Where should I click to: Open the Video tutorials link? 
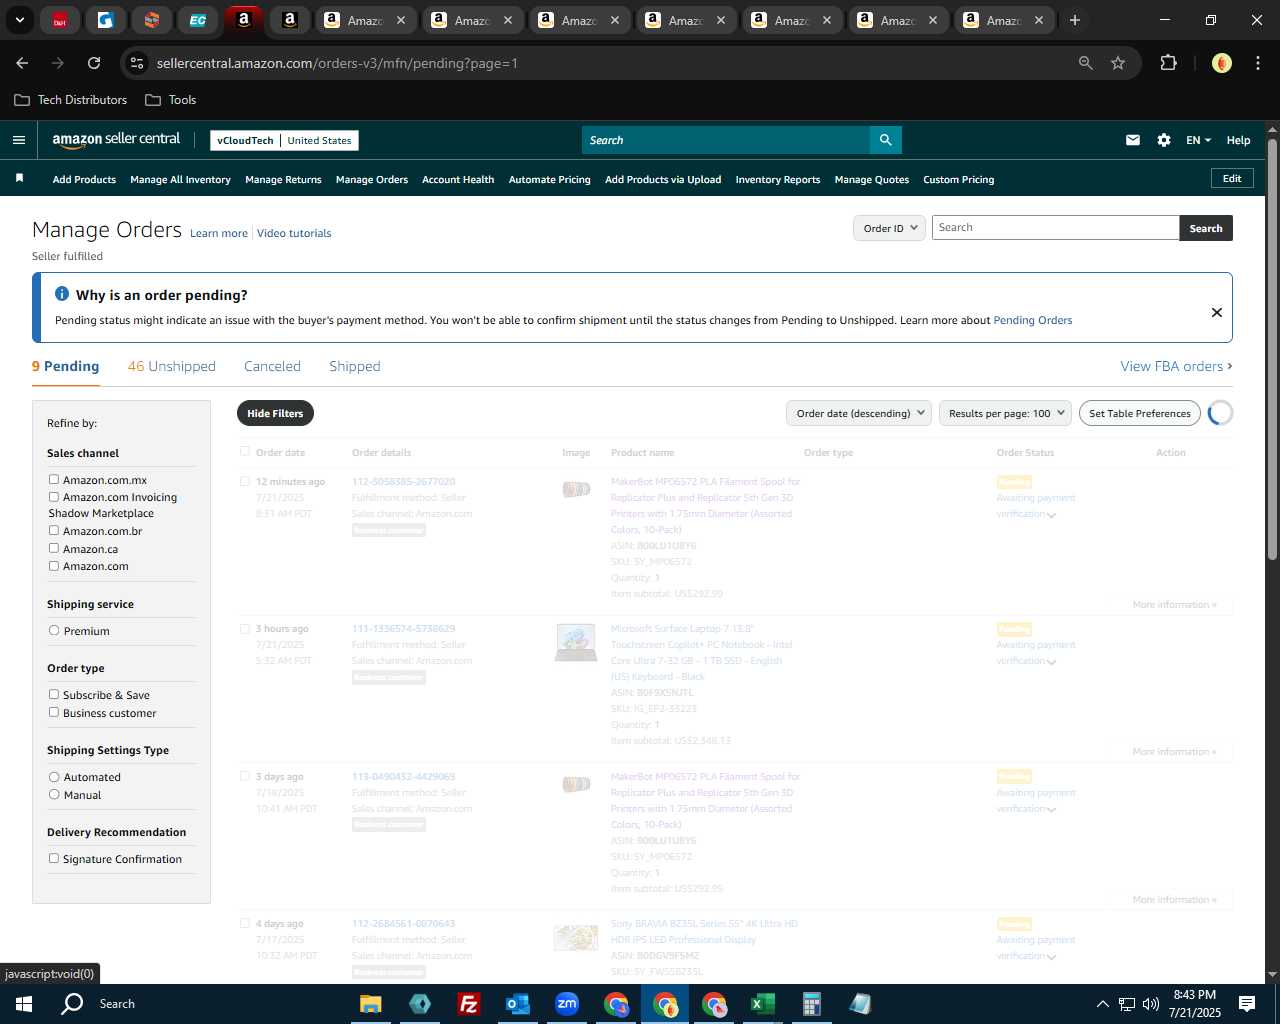coord(294,233)
